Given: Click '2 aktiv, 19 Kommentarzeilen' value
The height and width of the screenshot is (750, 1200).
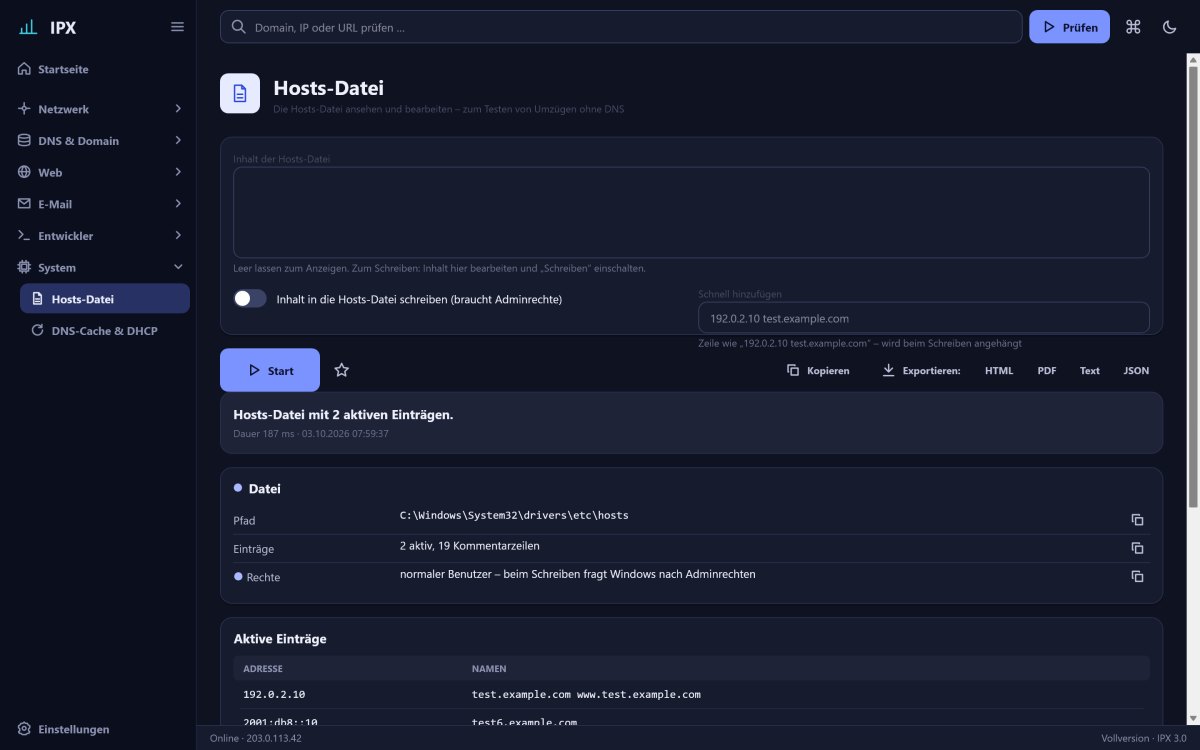Looking at the screenshot, I should tap(469, 546).
